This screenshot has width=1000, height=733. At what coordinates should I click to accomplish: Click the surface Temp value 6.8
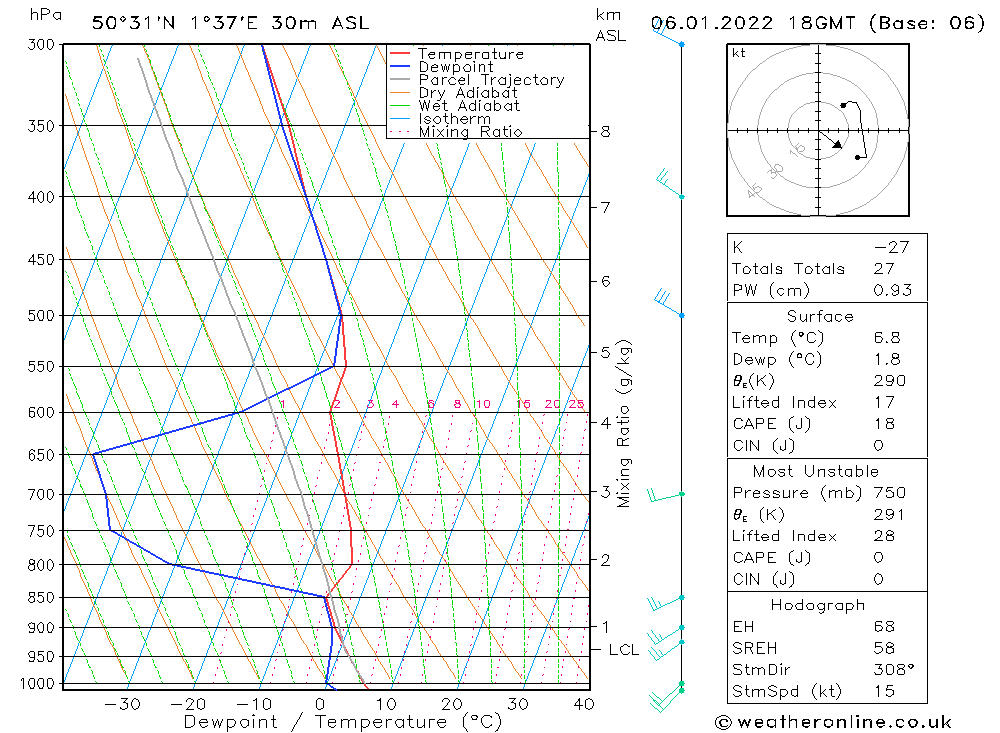(886, 337)
